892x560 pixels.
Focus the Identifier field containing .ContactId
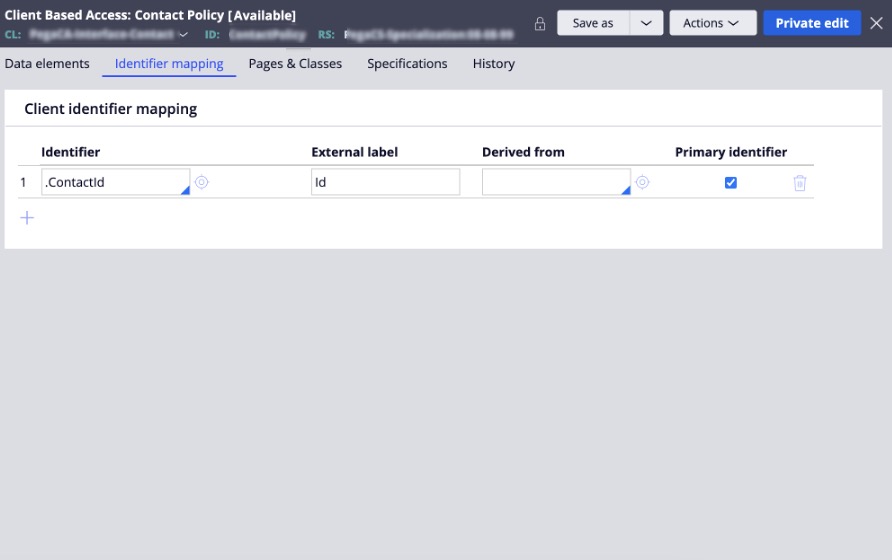point(113,182)
